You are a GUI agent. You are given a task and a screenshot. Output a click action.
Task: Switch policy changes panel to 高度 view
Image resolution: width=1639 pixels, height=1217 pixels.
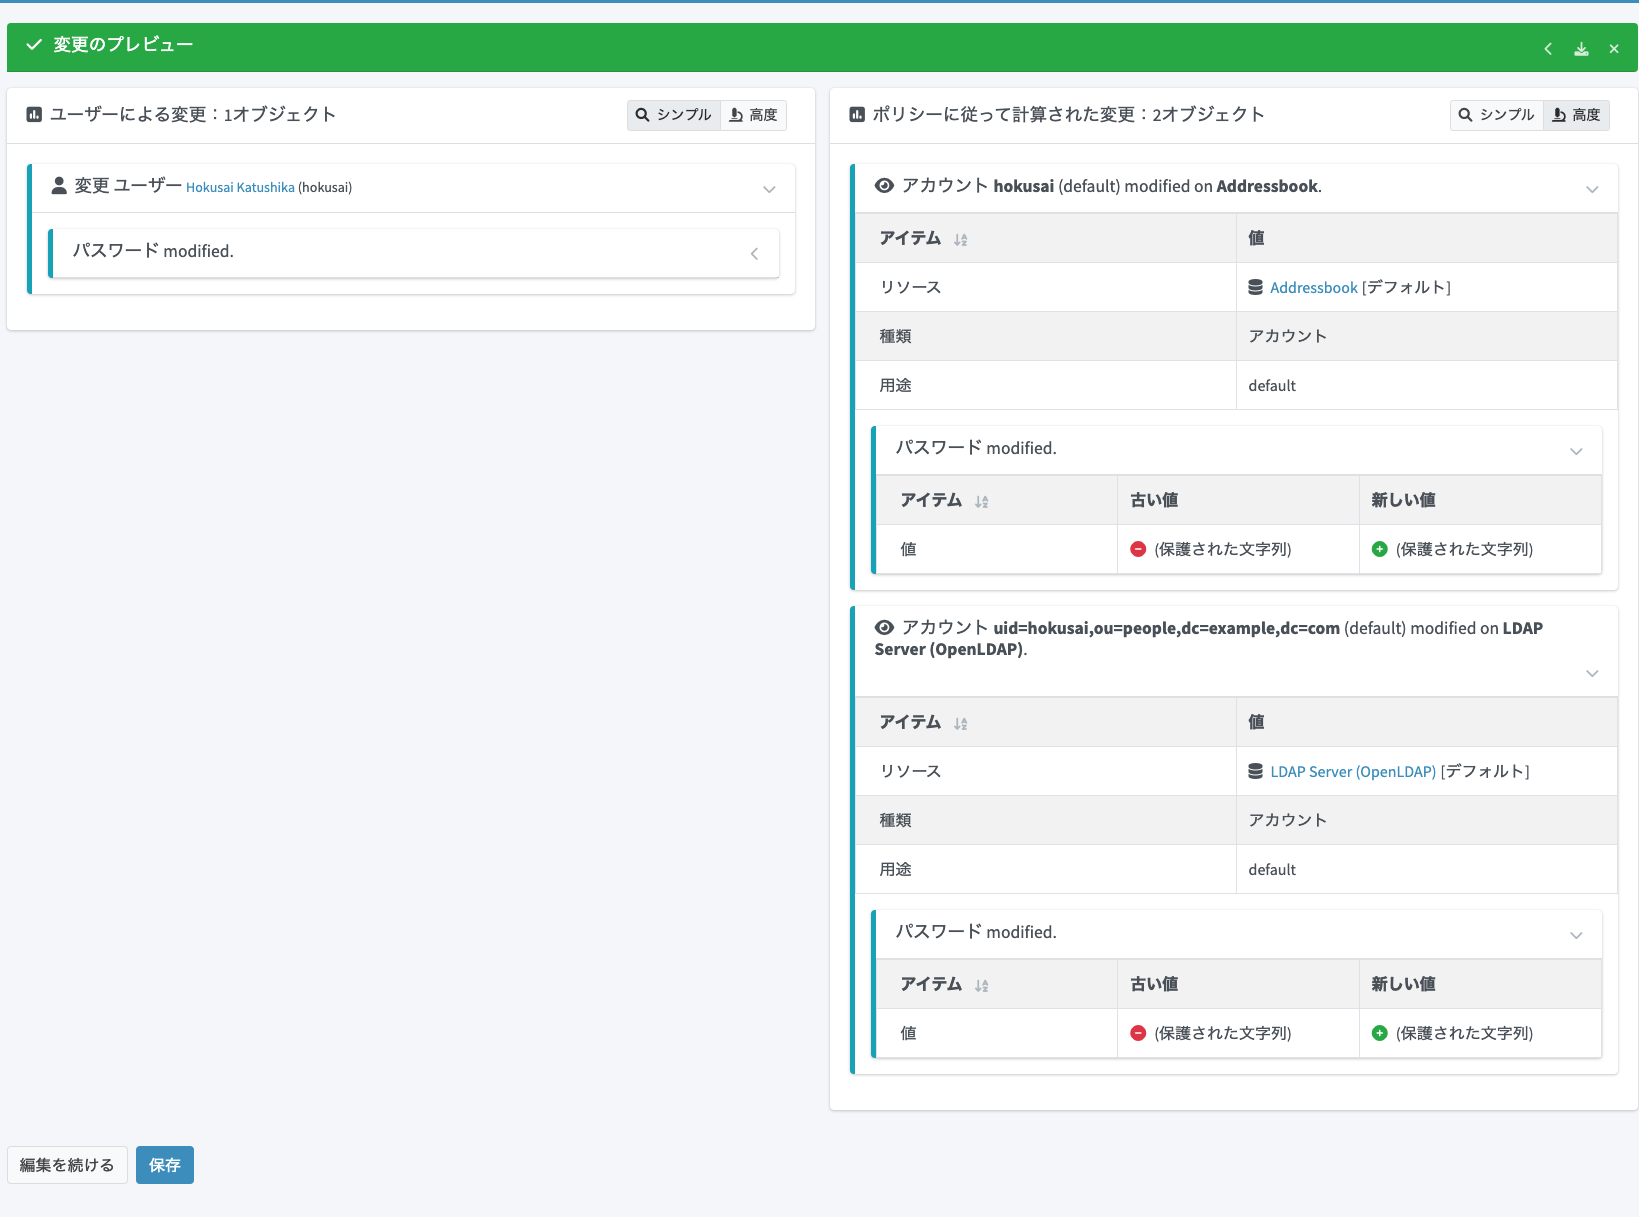tap(1576, 115)
